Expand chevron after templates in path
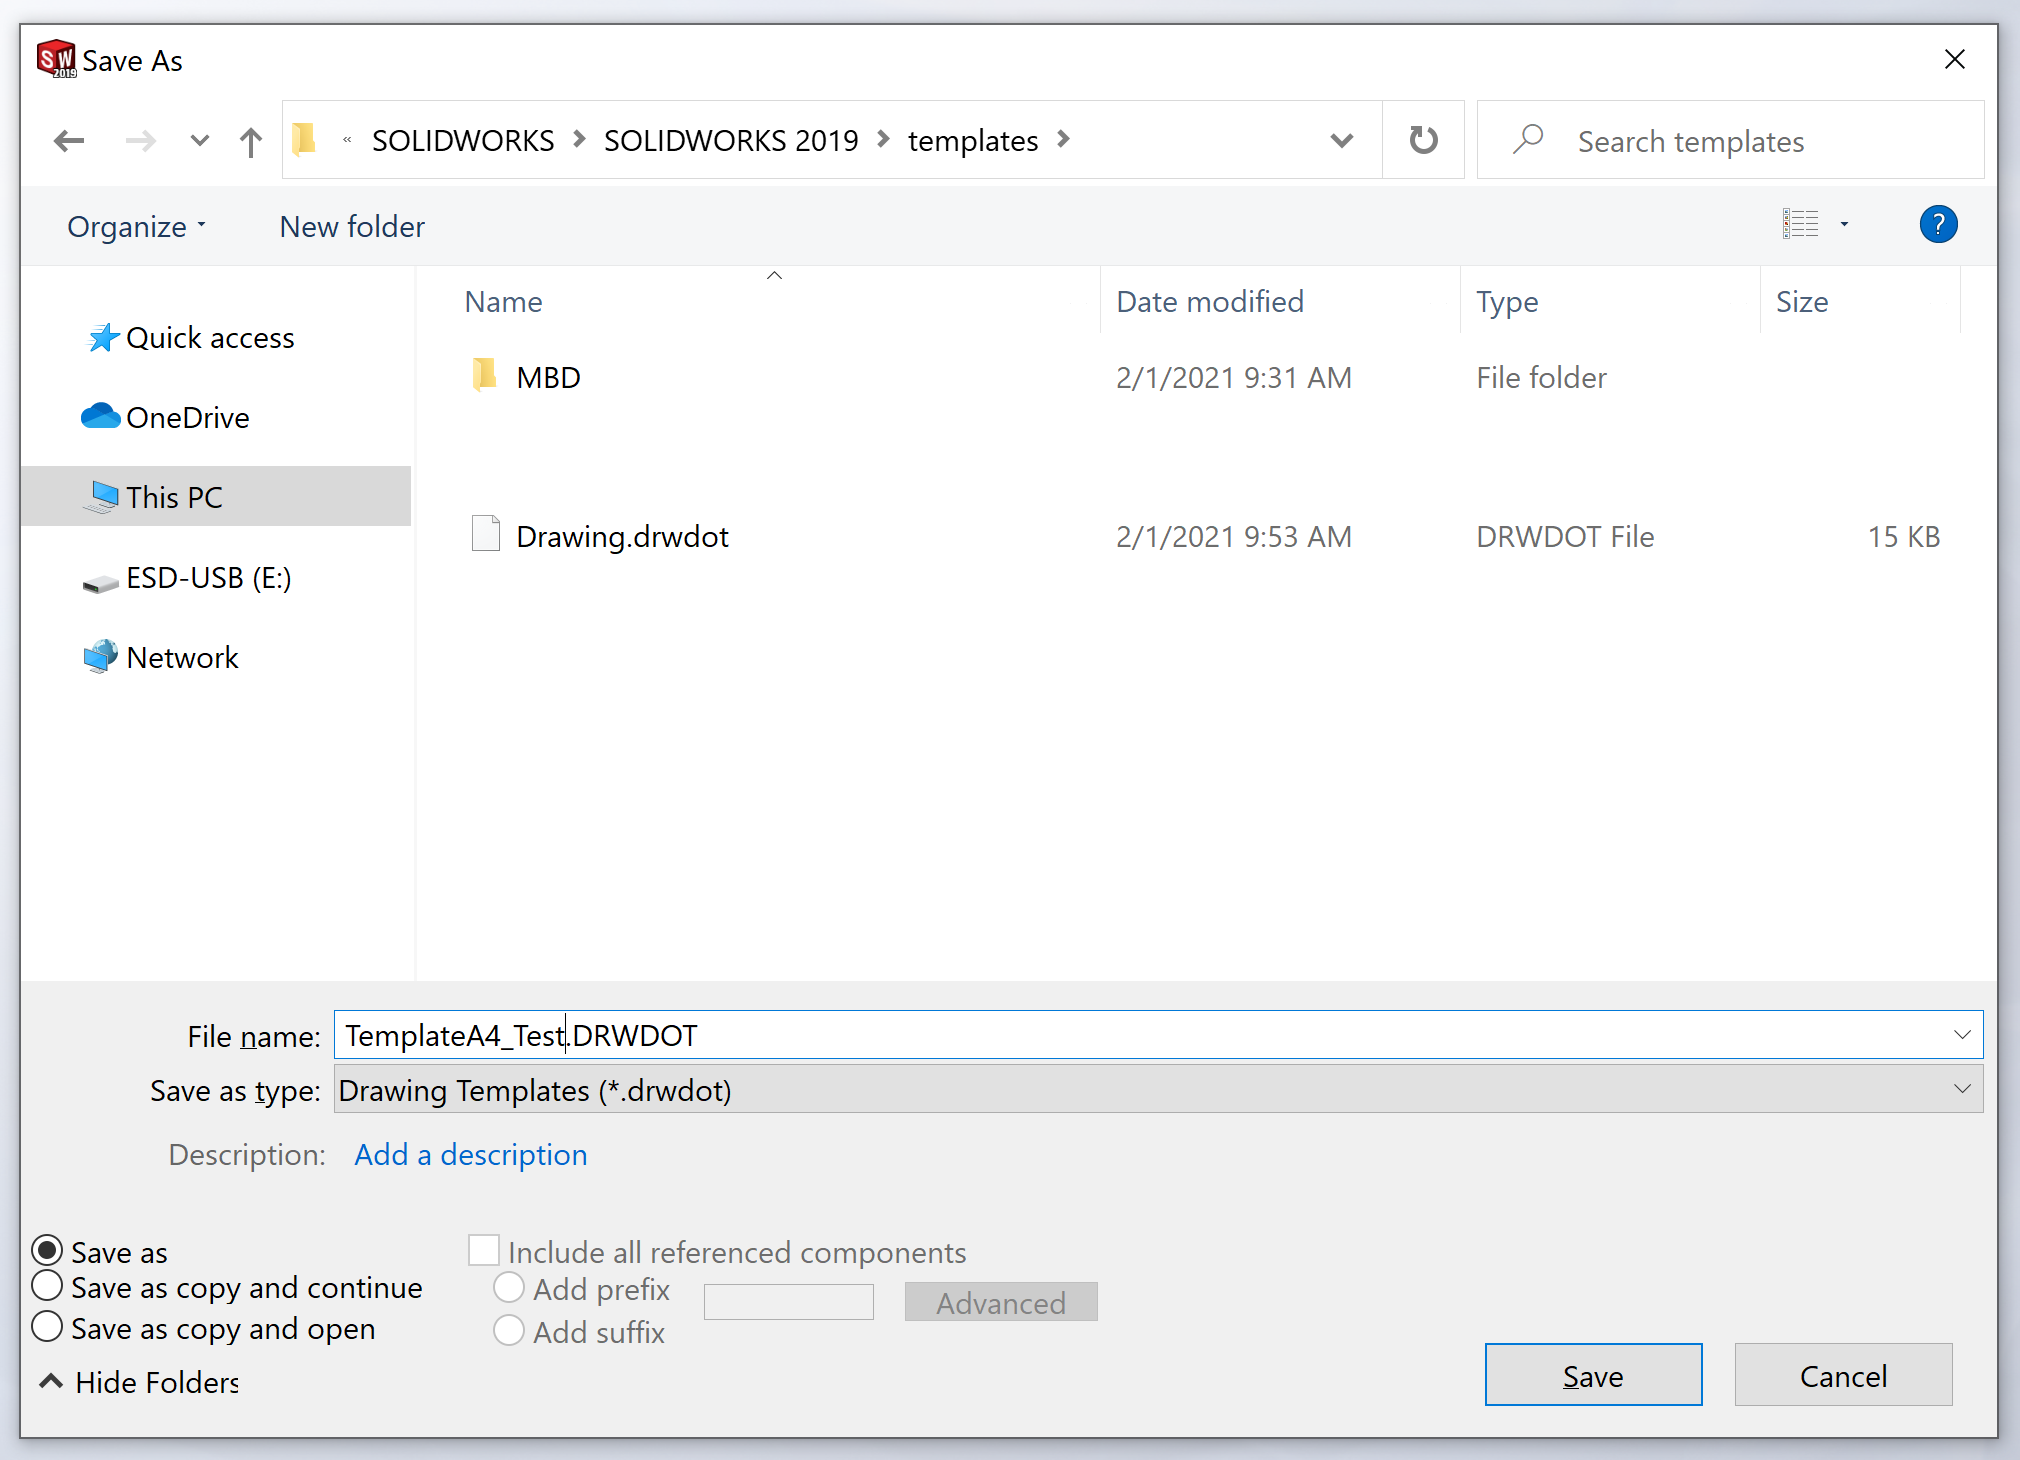The height and width of the screenshot is (1460, 2020). tap(1063, 140)
